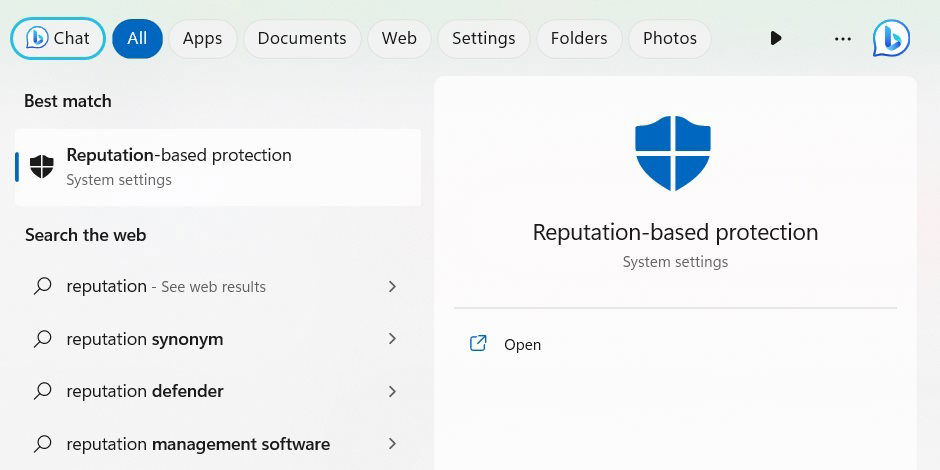
Task: Choose the Photos filter tab
Action: click(670, 38)
